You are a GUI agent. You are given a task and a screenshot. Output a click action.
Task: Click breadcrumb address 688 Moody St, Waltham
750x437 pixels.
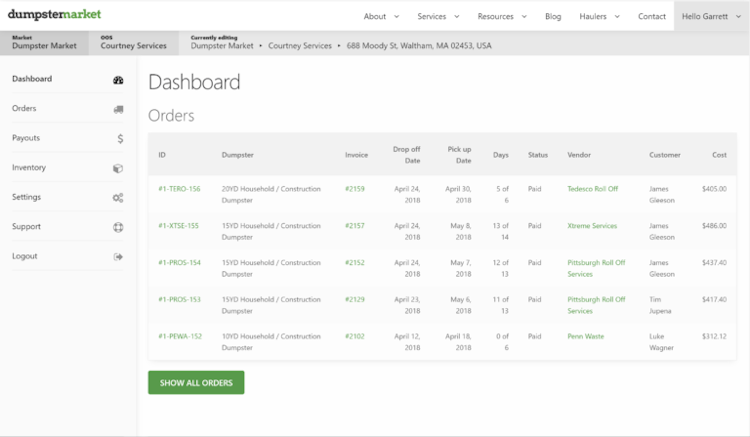coord(419,46)
